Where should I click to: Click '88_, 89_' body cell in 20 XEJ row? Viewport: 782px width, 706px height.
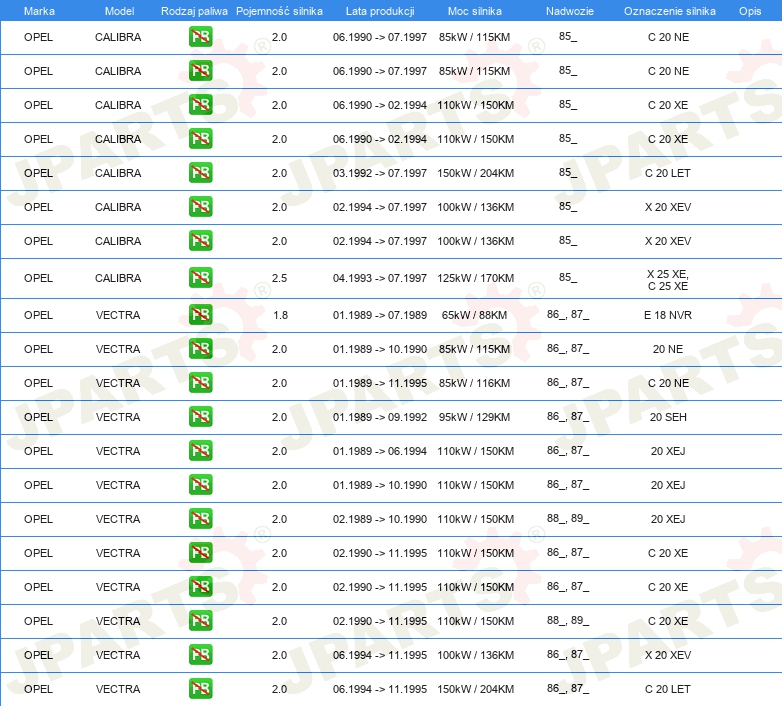(x=568, y=519)
